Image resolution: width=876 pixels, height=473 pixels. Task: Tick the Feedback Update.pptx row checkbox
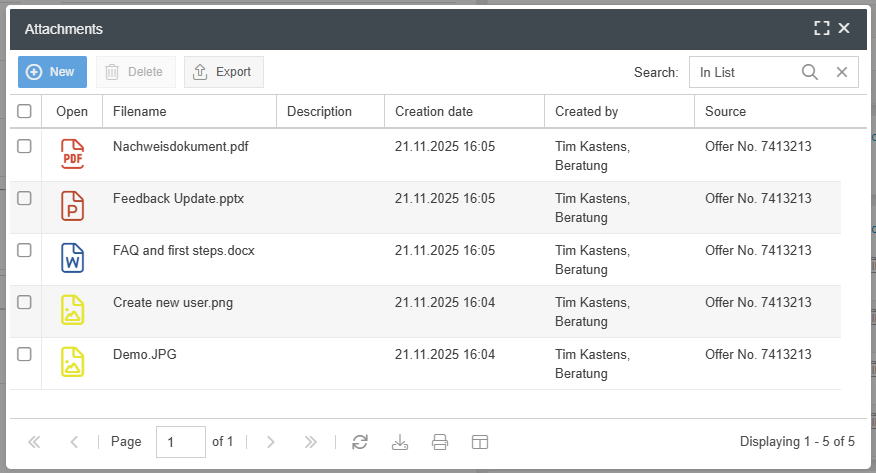[x=25, y=199]
